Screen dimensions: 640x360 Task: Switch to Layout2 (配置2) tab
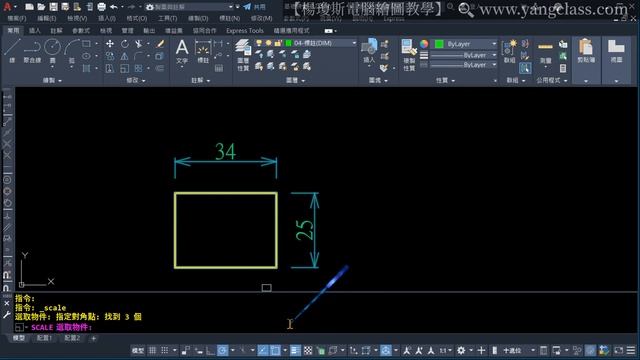tap(72, 338)
